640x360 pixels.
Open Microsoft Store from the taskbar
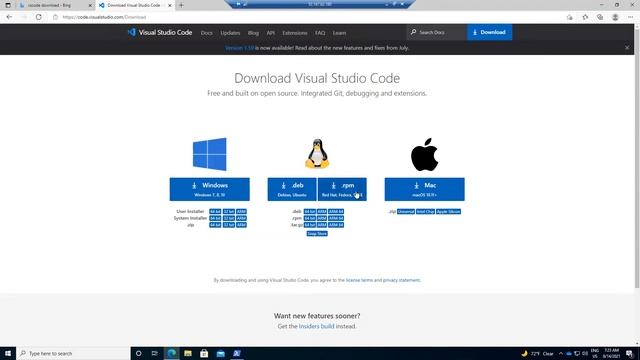[204, 353]
